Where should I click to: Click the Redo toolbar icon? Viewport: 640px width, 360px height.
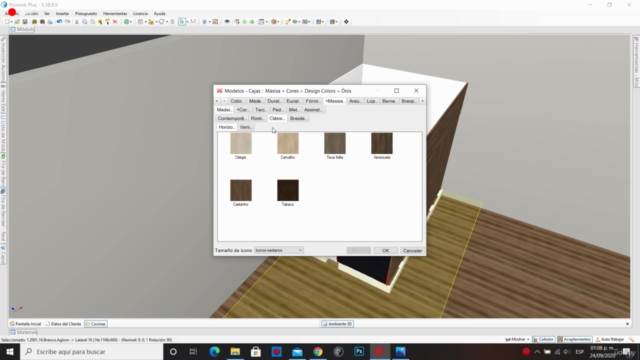tap(67, 22)
